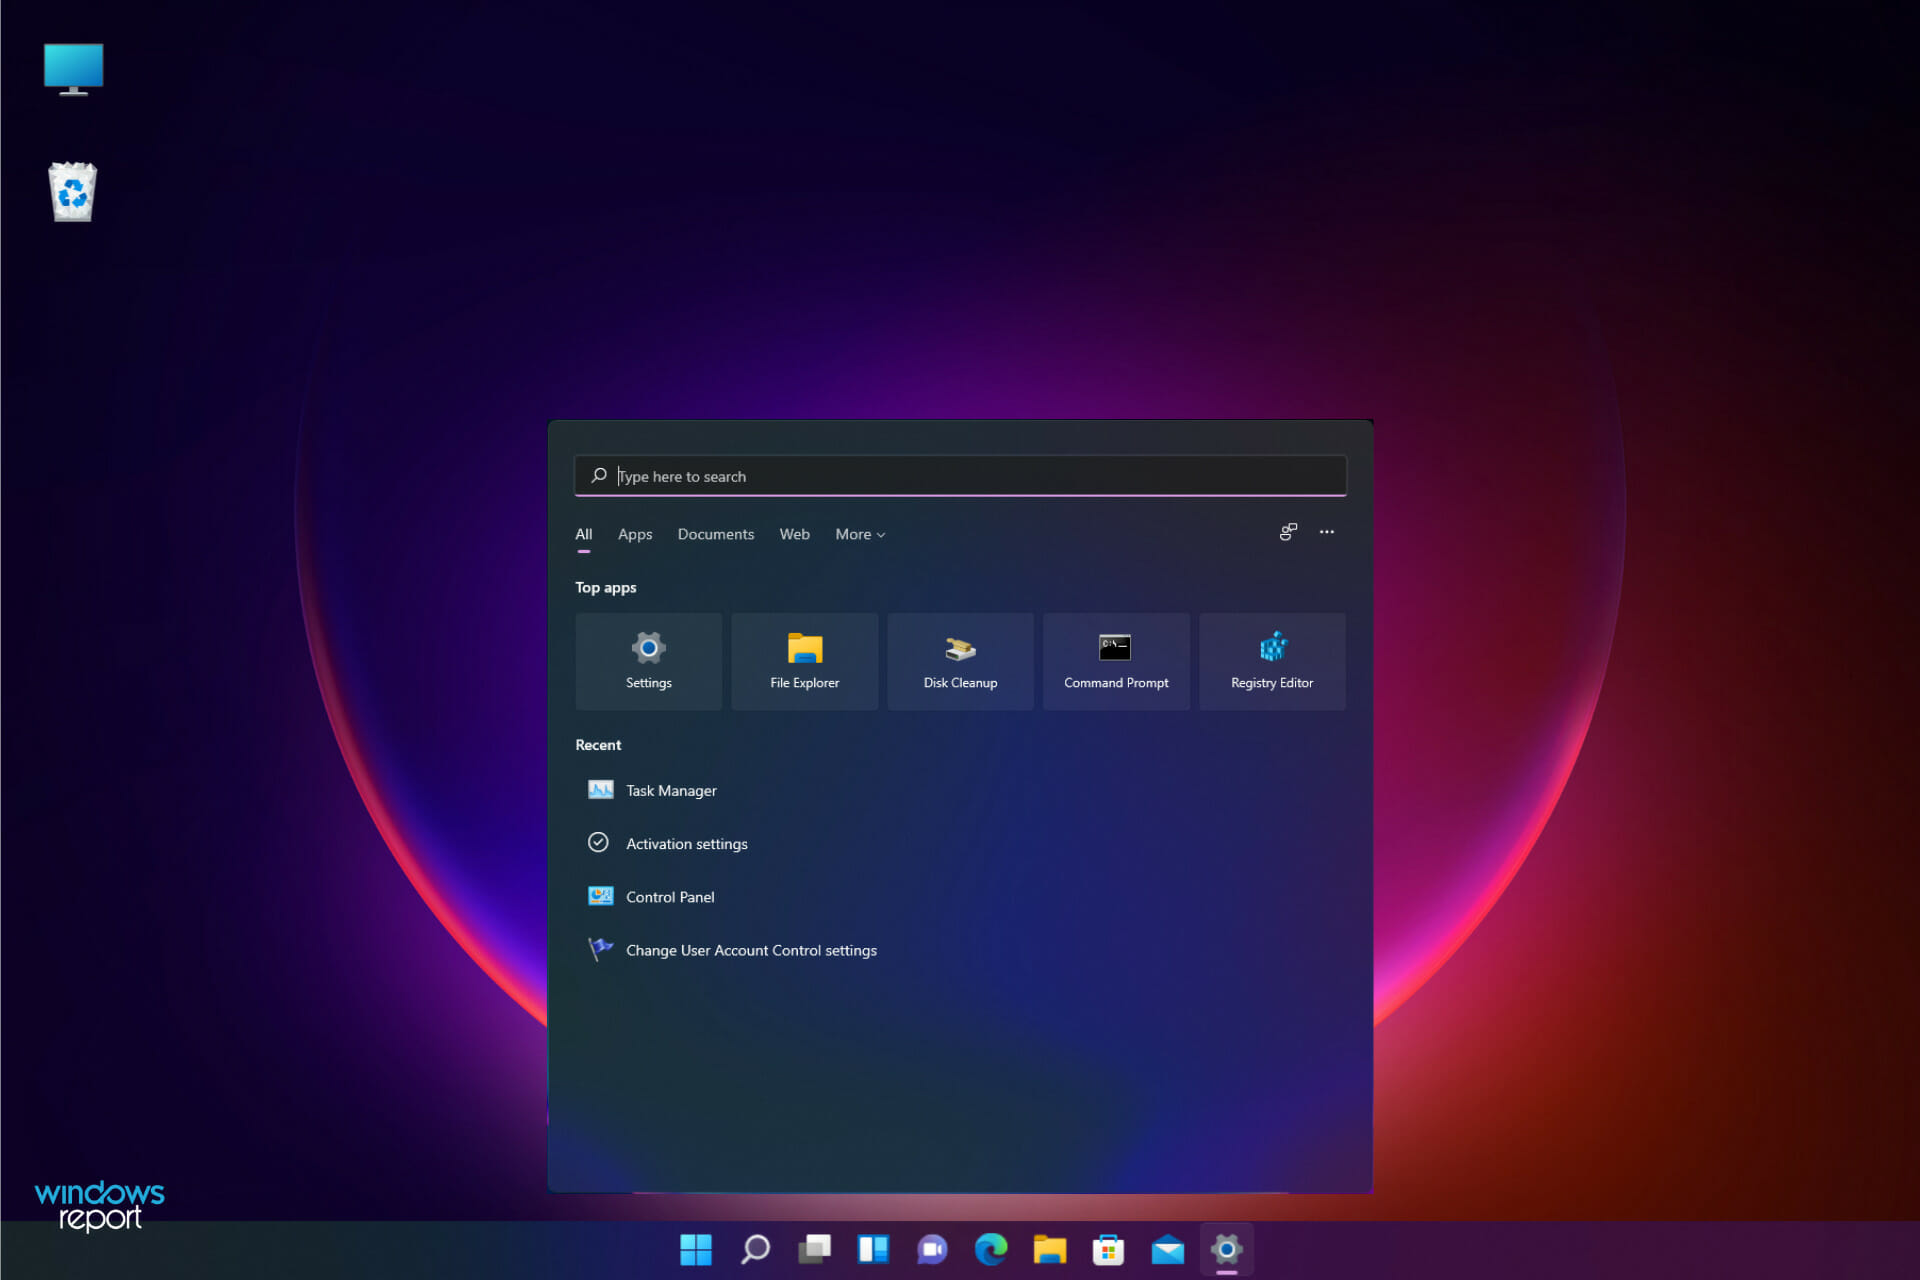
Task: Select Recycle Bin desktop icon
Action: tap(73, 191)
